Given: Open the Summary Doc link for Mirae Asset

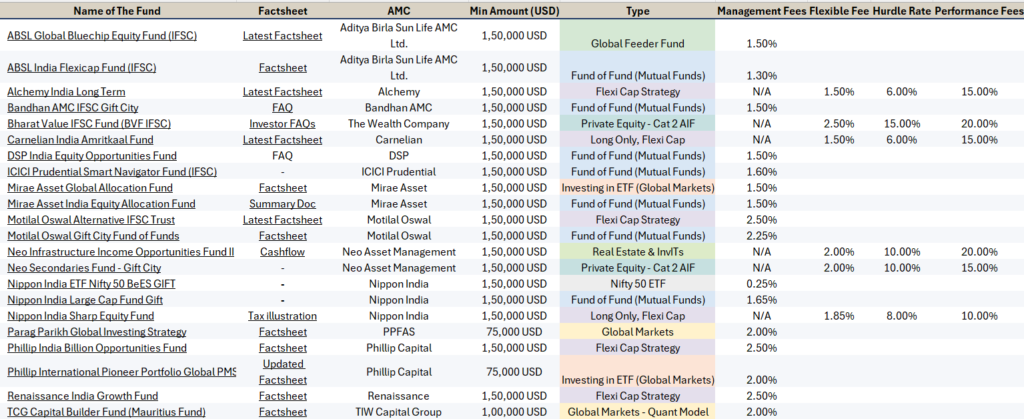Looking at the screenshot, I should (x=282, y=204).
